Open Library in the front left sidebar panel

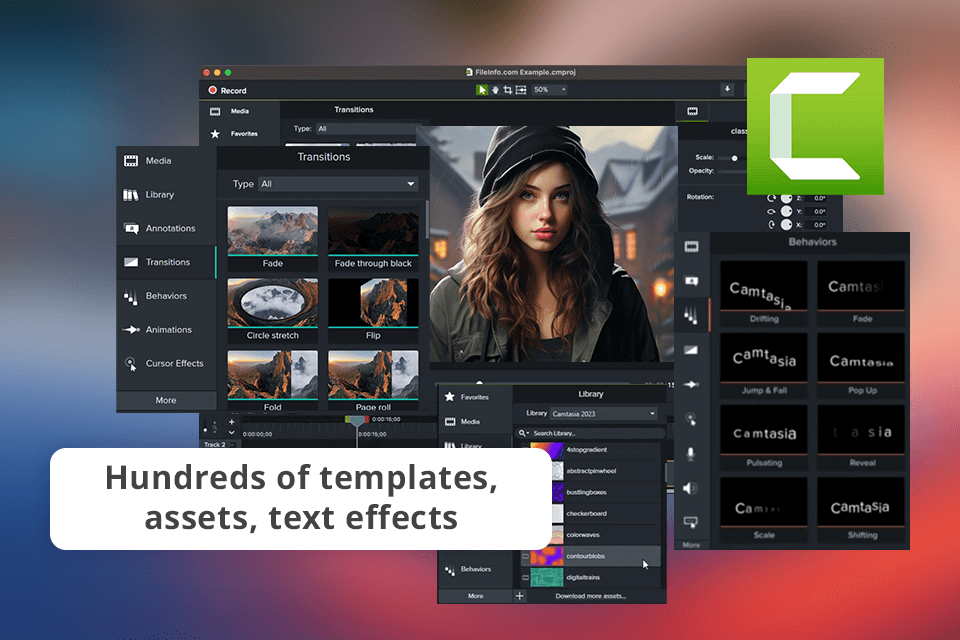(x=166, y=195)
